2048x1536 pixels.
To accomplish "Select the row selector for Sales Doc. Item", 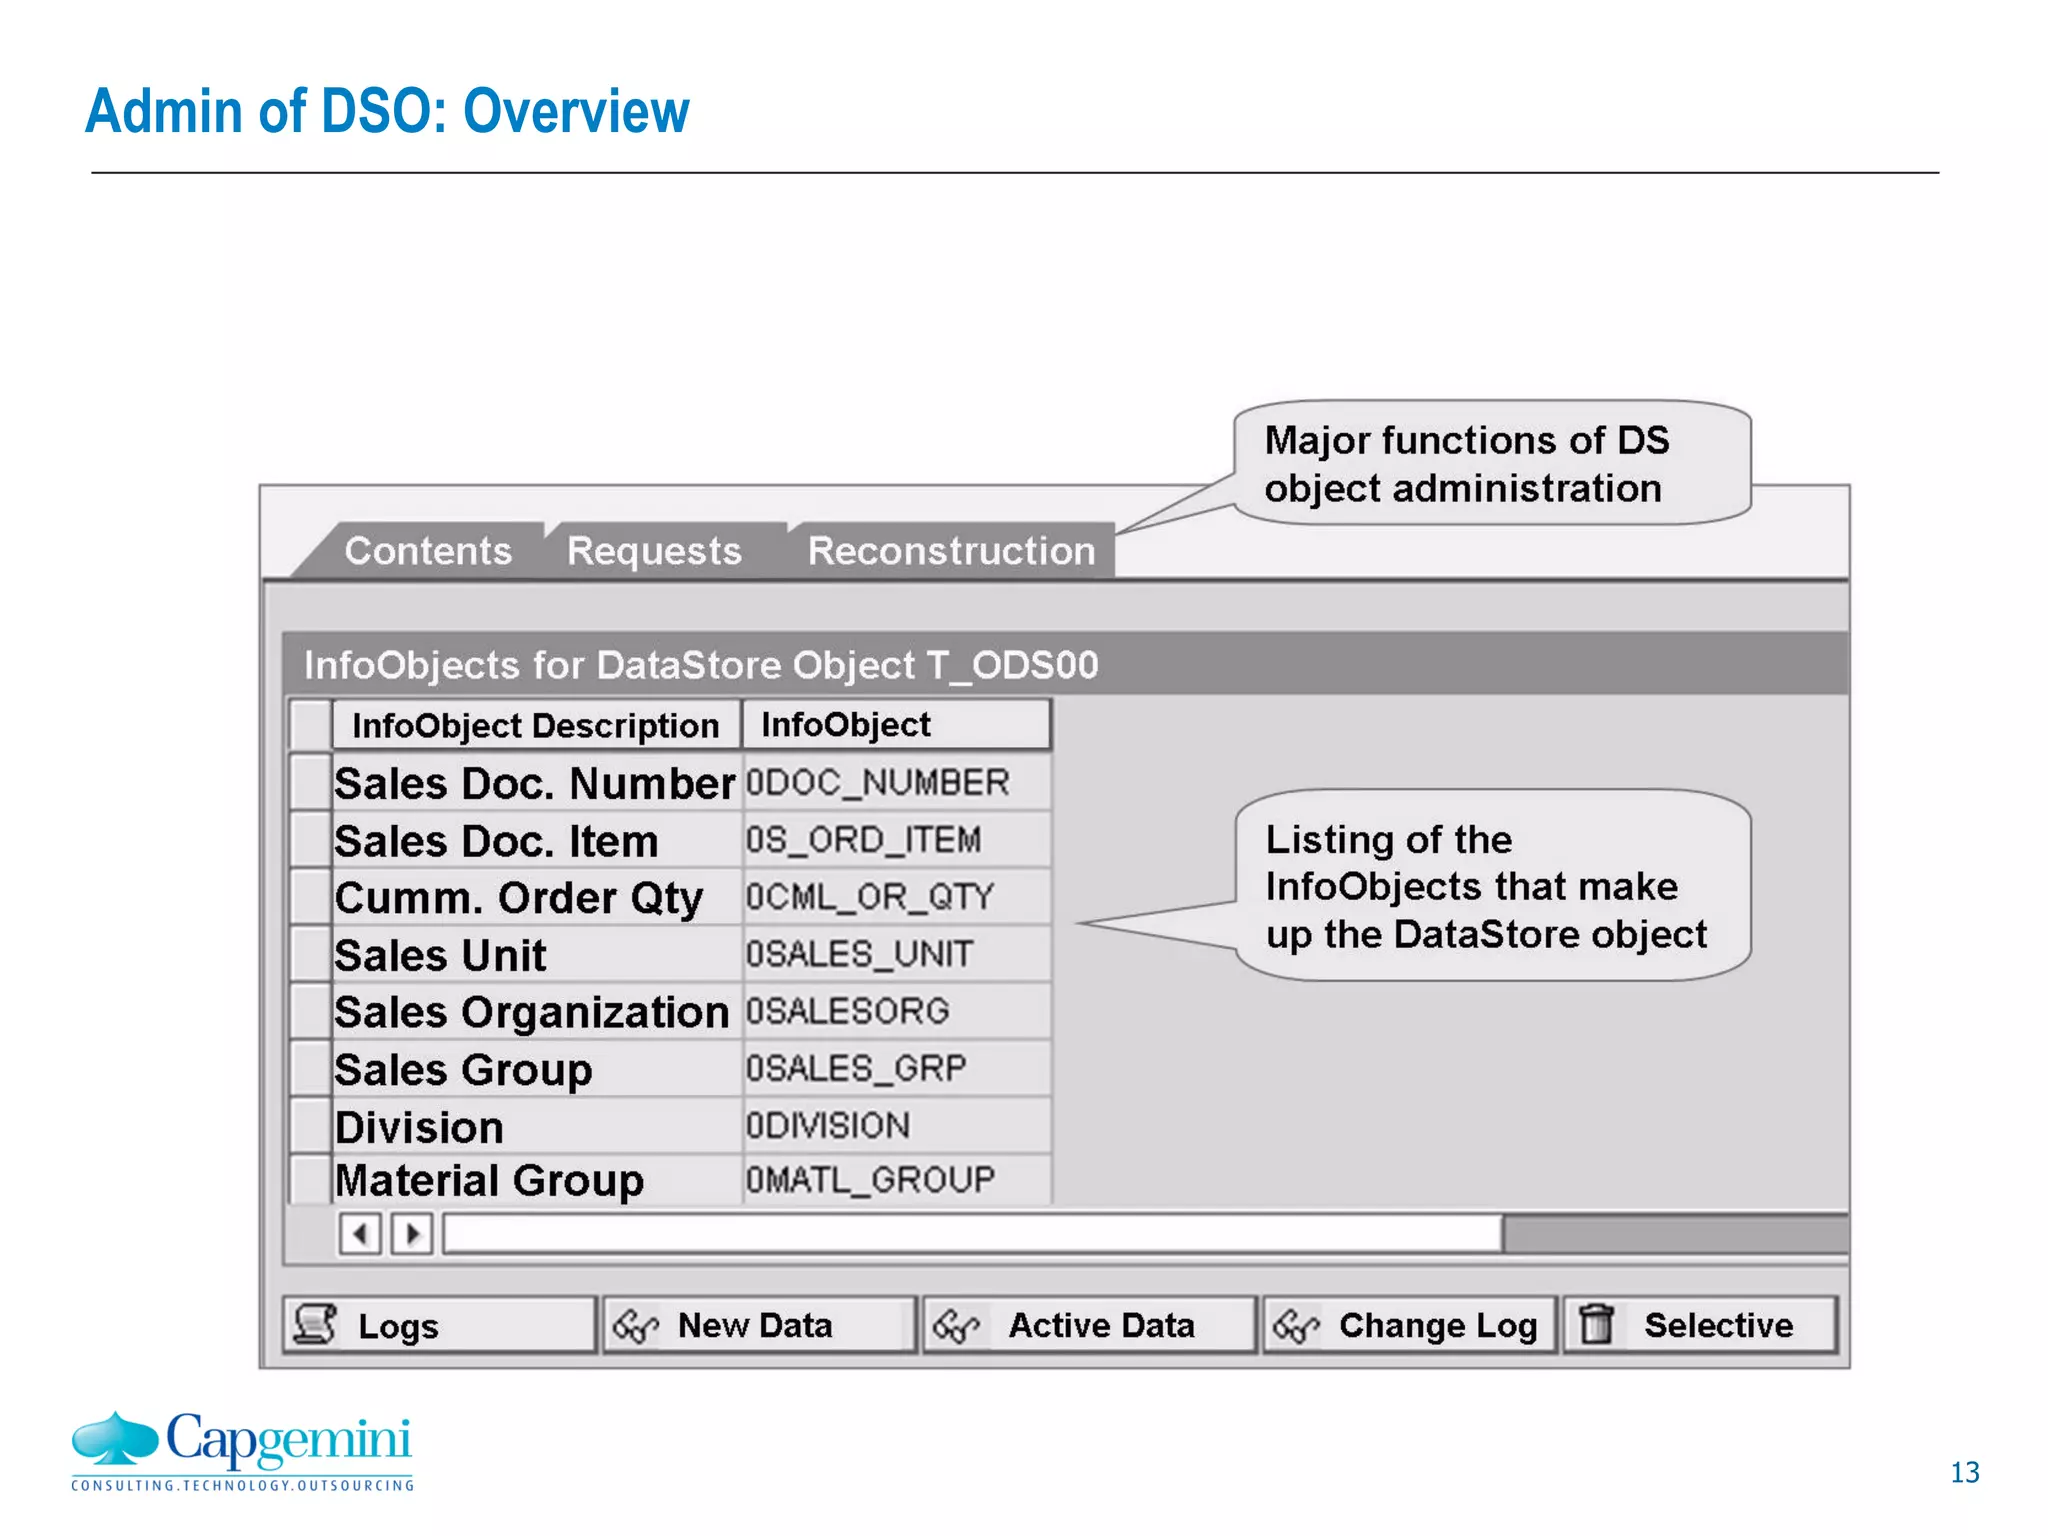I will pos(310,840).
